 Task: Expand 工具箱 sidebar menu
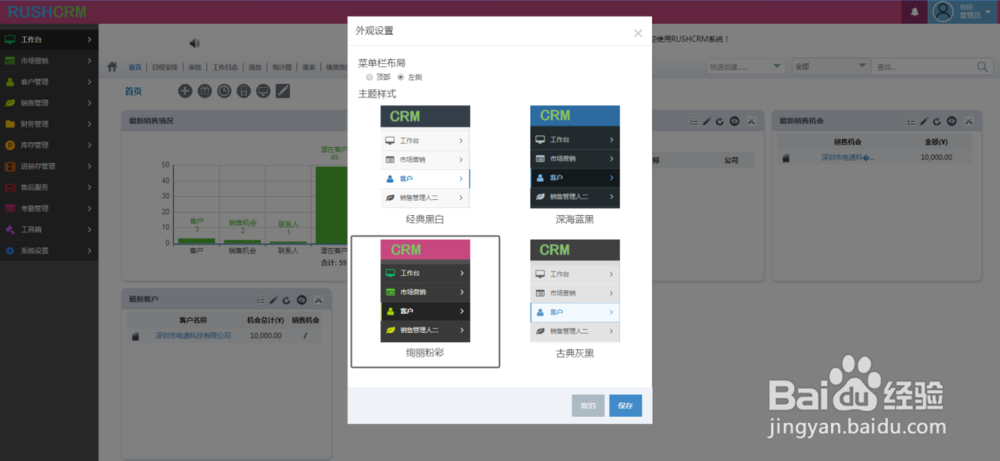click(x=49, y=230)
